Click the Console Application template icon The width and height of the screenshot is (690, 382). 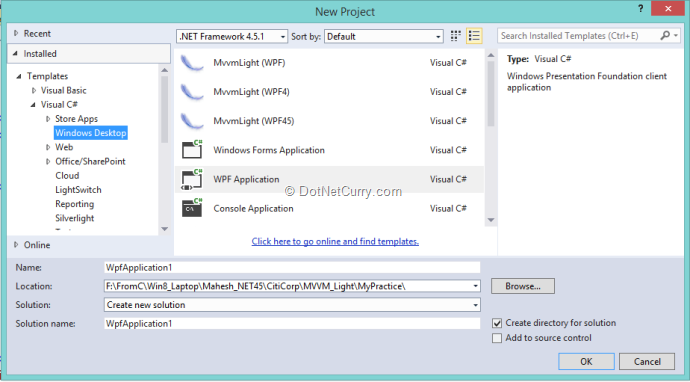[192, 208]
